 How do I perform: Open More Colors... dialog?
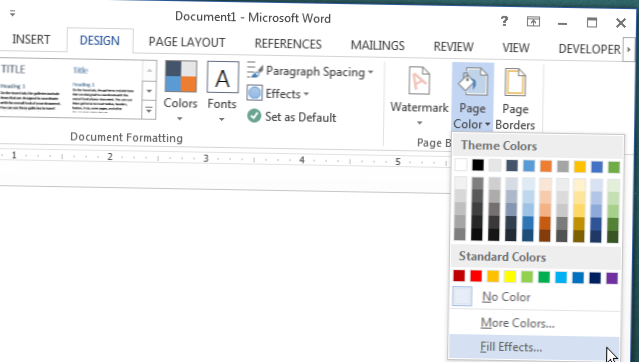coord(534,323)
